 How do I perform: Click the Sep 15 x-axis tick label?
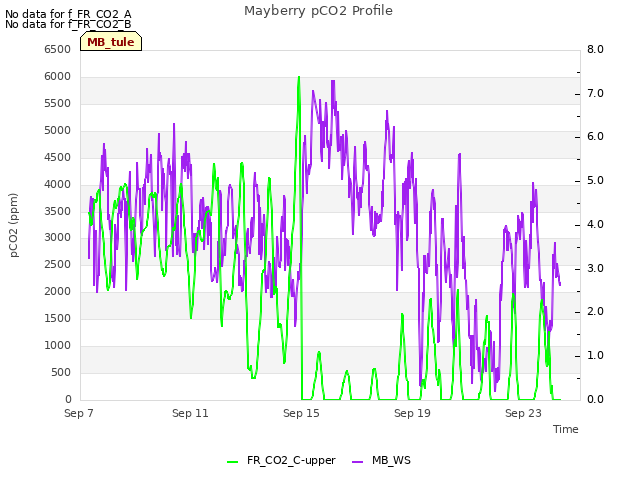[301, 413]
